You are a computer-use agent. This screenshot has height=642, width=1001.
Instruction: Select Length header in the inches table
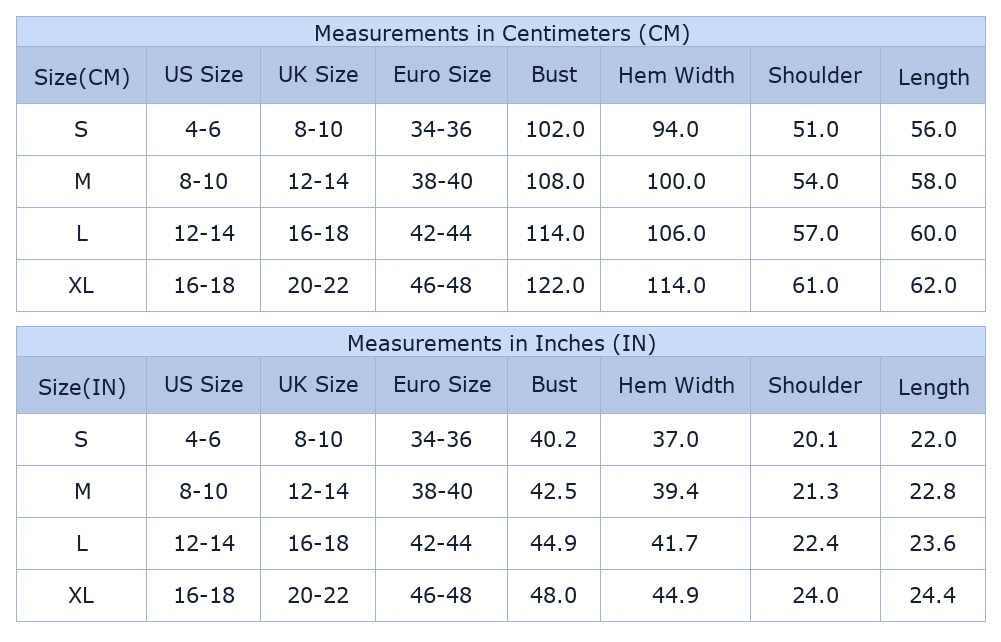pos(933,387)
